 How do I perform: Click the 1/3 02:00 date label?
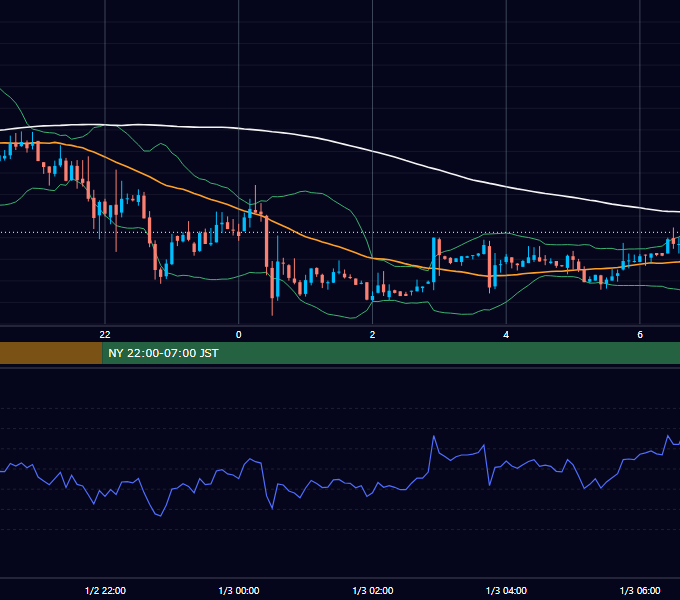coord(373,590)
